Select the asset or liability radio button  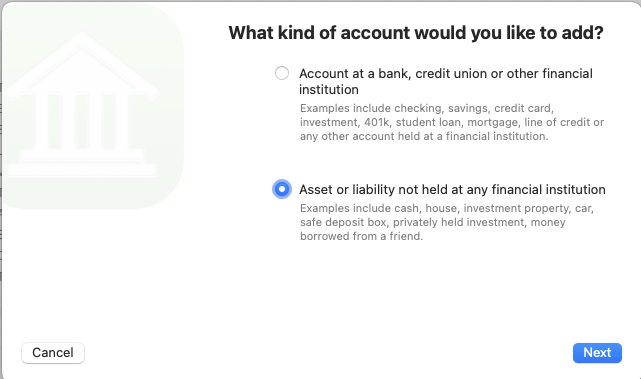pos(282,189)
